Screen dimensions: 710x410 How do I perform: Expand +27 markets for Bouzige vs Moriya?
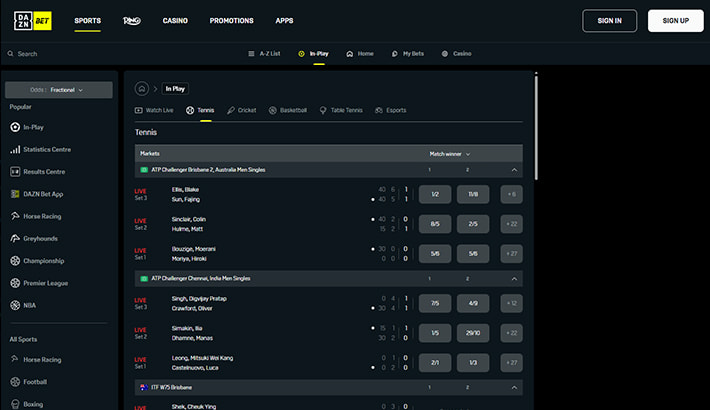(511, 254)
